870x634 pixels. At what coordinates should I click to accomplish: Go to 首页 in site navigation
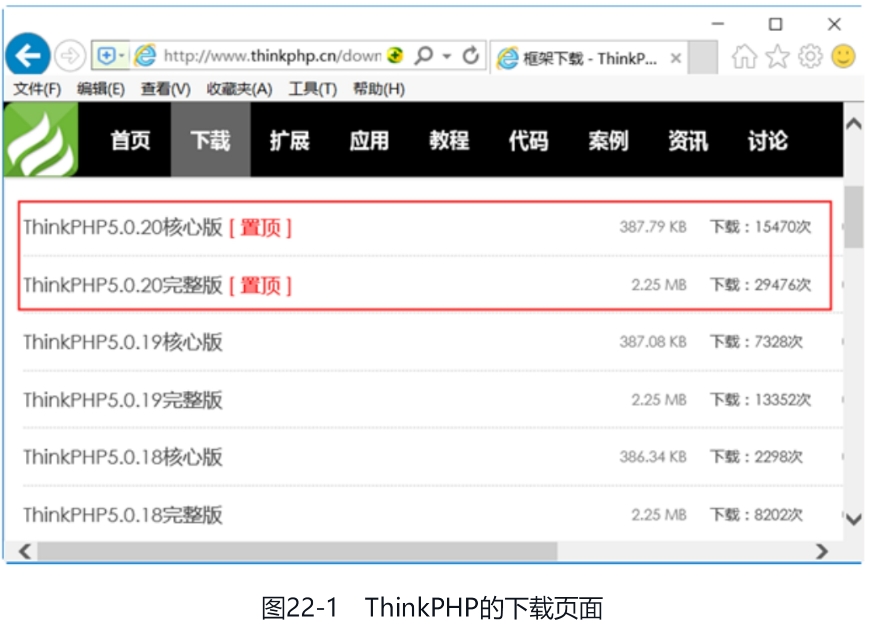130,140
